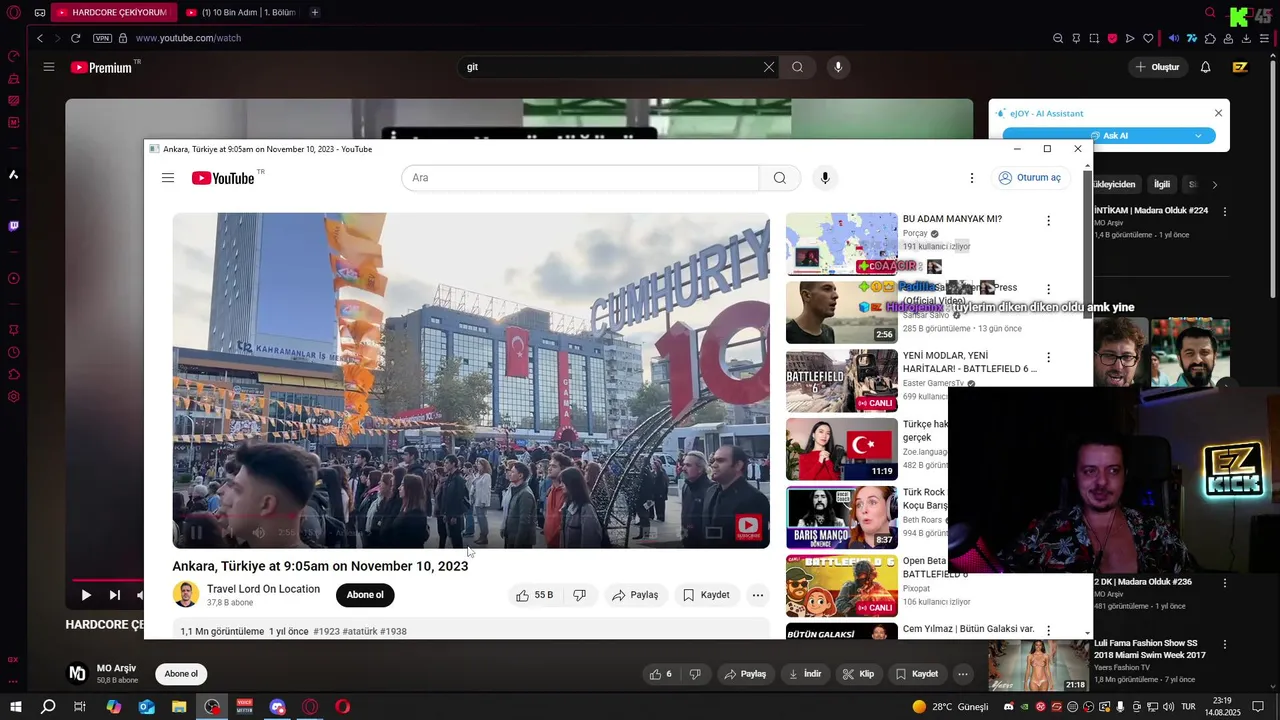The image size is (1280, 720).
Task: Open Pocket extension icon in toolbar
Action: tap(1112, 38)
